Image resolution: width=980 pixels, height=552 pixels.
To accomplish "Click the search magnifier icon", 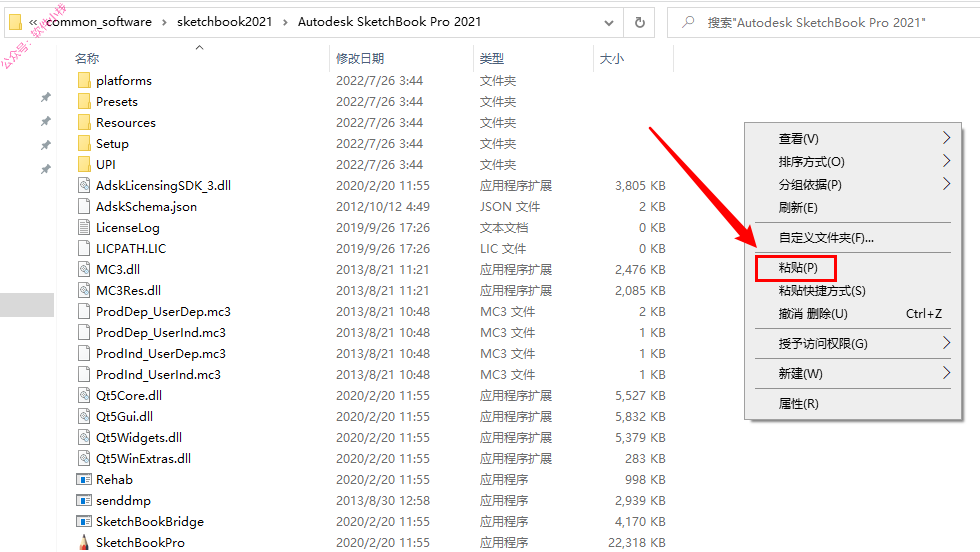I will point(688,23).
